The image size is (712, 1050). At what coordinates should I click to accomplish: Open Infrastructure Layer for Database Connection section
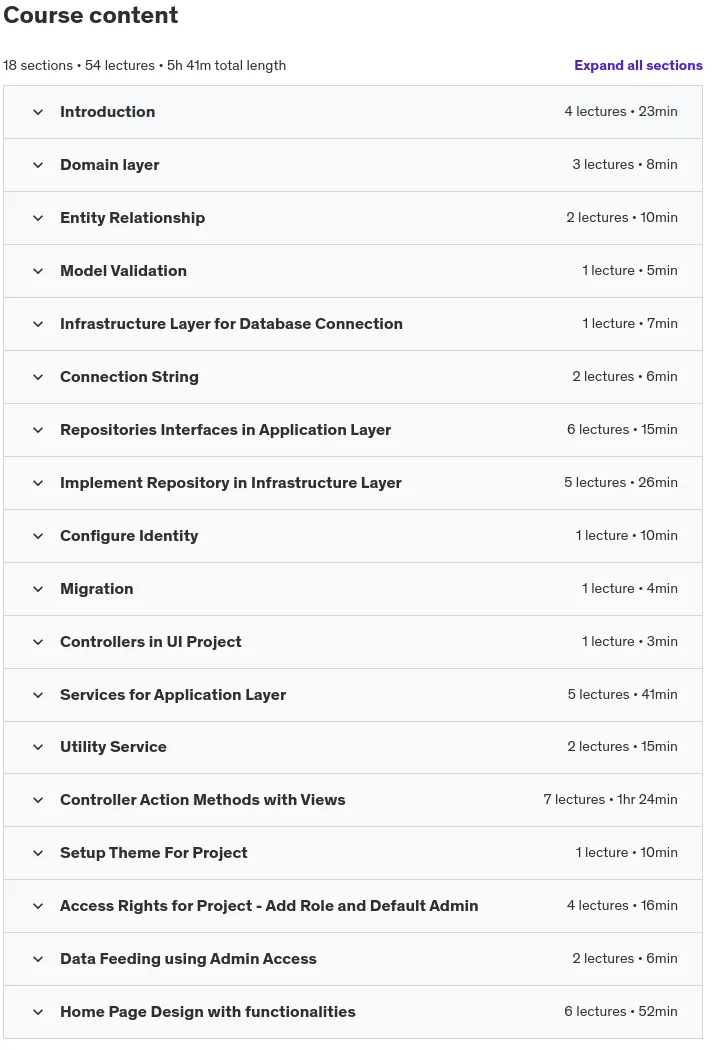tap(353, 324)
